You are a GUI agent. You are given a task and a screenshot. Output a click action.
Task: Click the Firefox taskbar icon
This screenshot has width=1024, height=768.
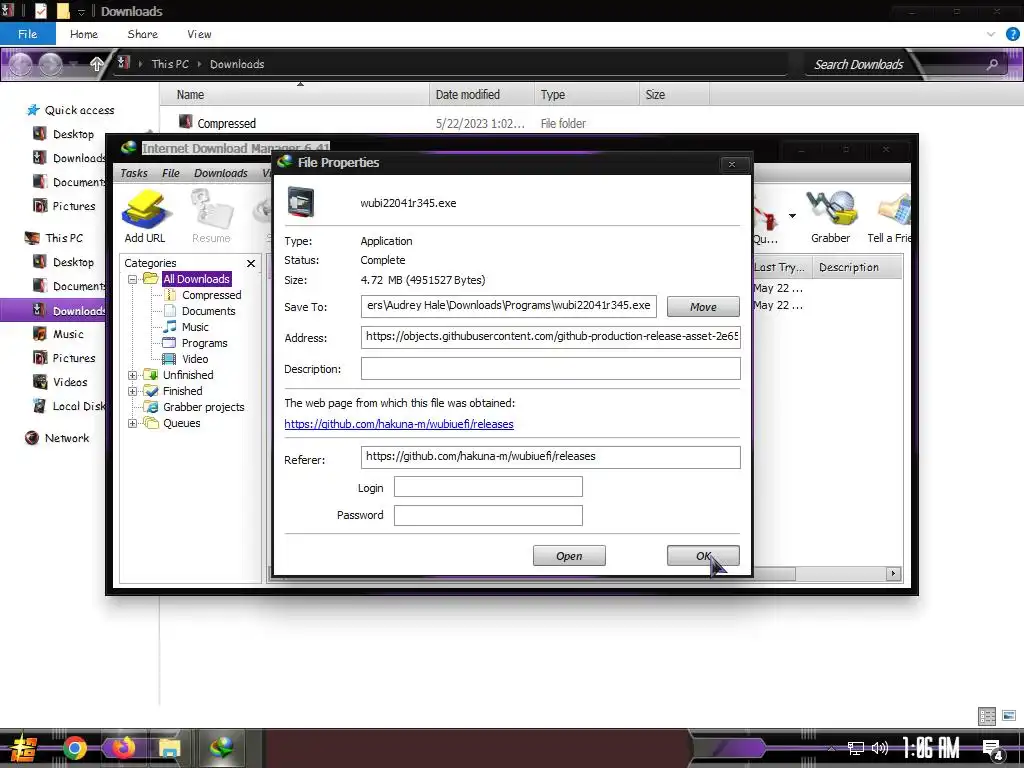click(122, 748)
